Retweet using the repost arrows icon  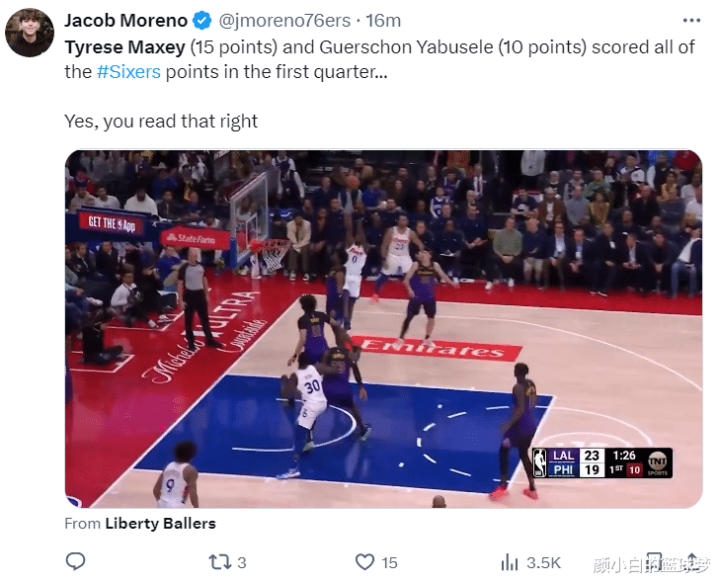[220, 562]
